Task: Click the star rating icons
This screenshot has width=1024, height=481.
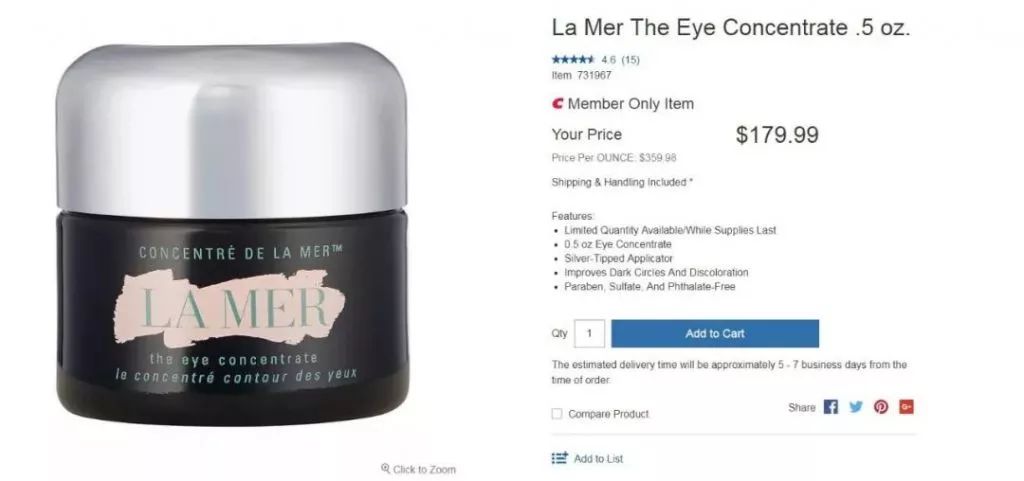Action: point(573,60)
